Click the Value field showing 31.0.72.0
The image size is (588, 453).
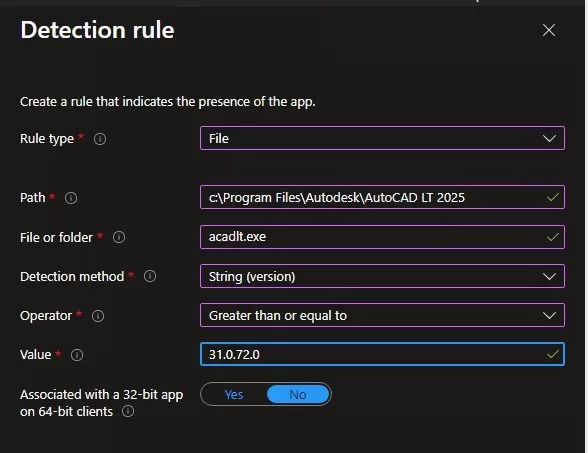pyautogui.click(x=382, y=354)
